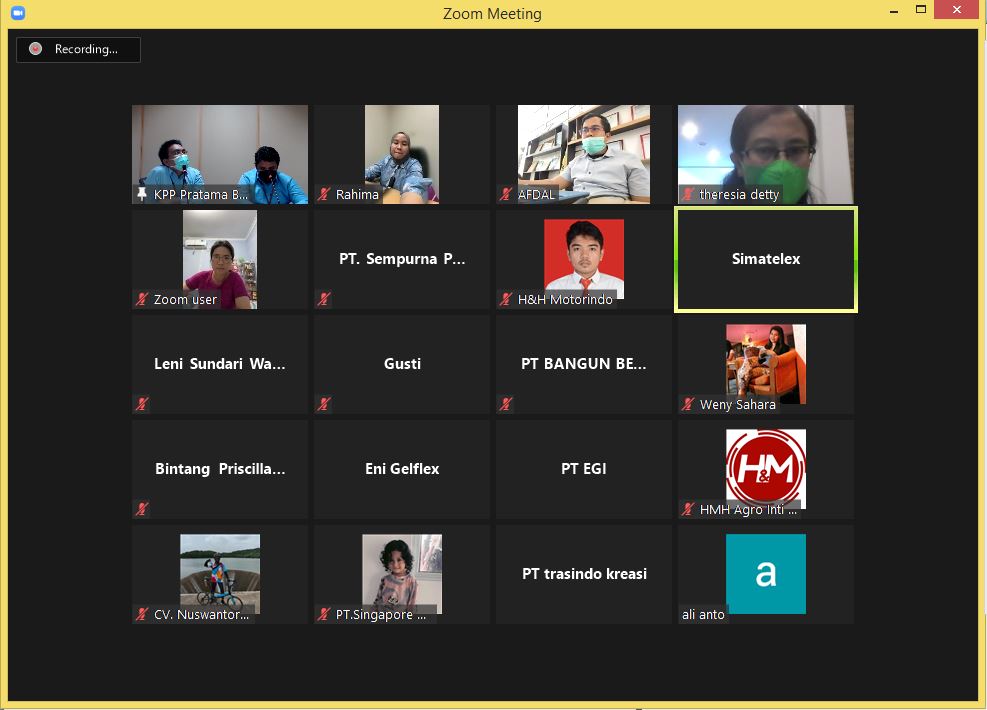The height and width of the screenshot is (710, 987).
Task: Click CV. Nuswantor bicycle profile picture
Action: point(220,571)
